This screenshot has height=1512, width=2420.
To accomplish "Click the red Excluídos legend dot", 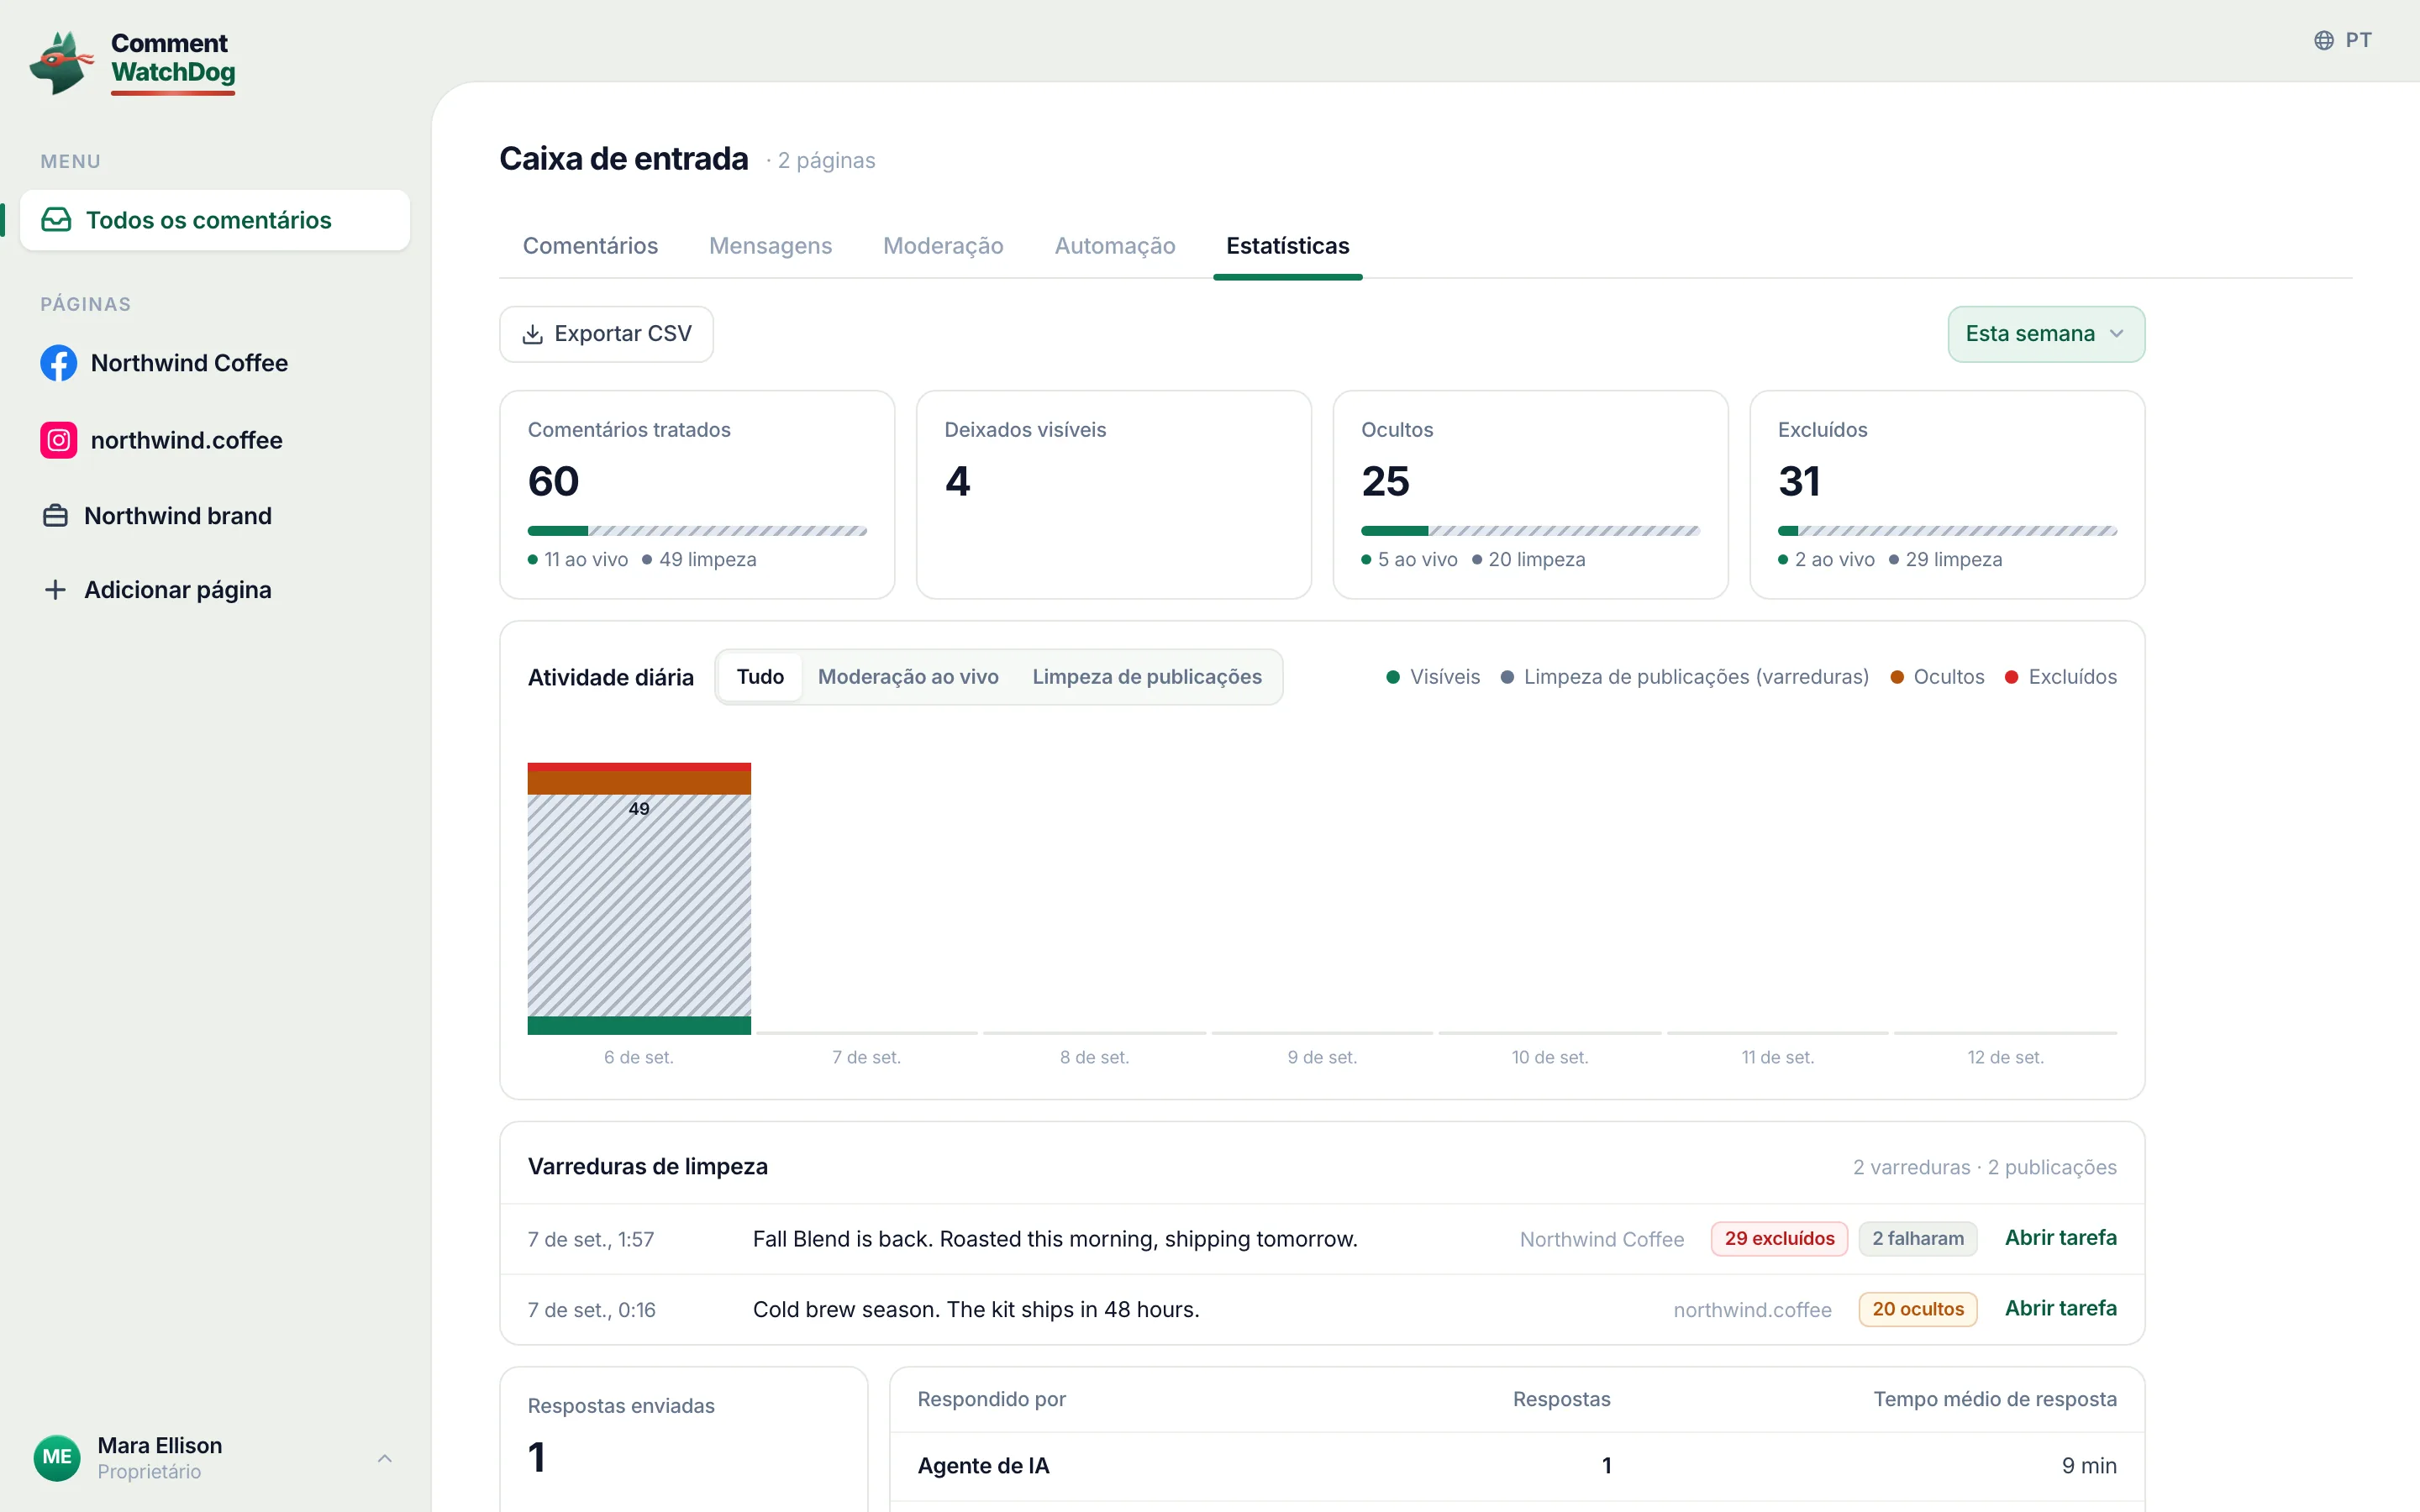I will [2012, 677].
